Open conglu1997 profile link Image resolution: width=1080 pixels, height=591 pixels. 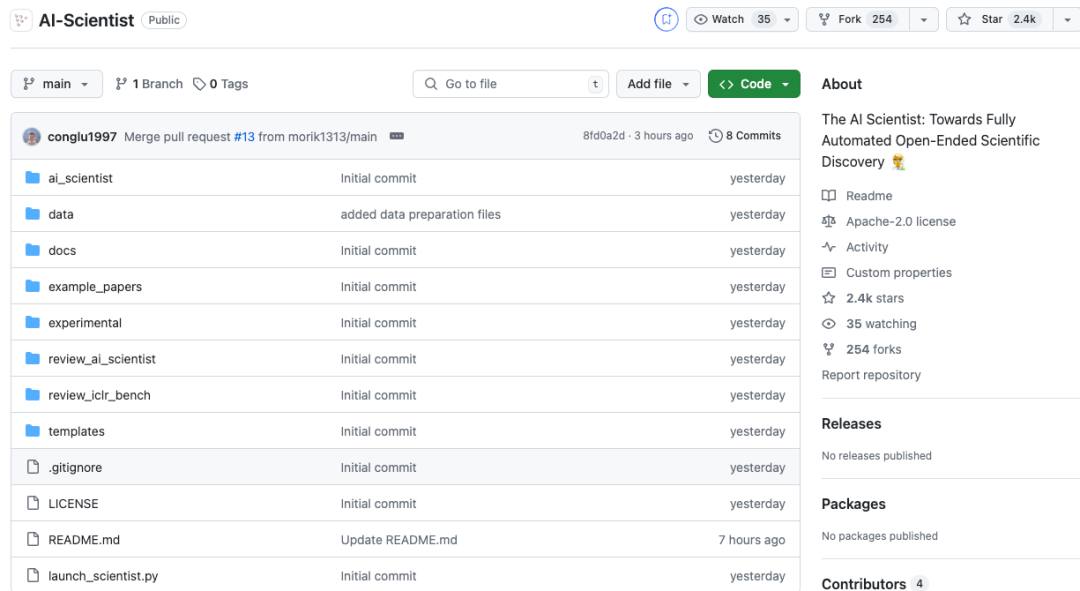point(82,136)
